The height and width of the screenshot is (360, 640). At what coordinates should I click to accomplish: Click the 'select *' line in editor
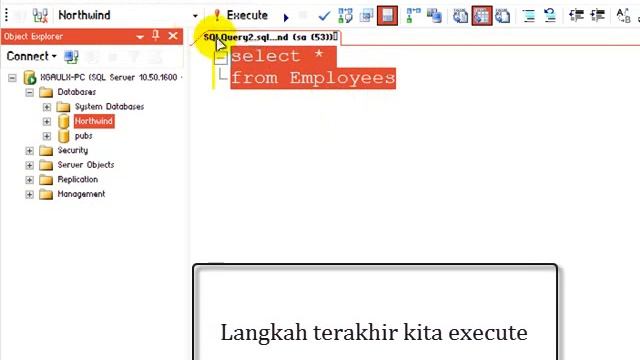click(283, 56)
